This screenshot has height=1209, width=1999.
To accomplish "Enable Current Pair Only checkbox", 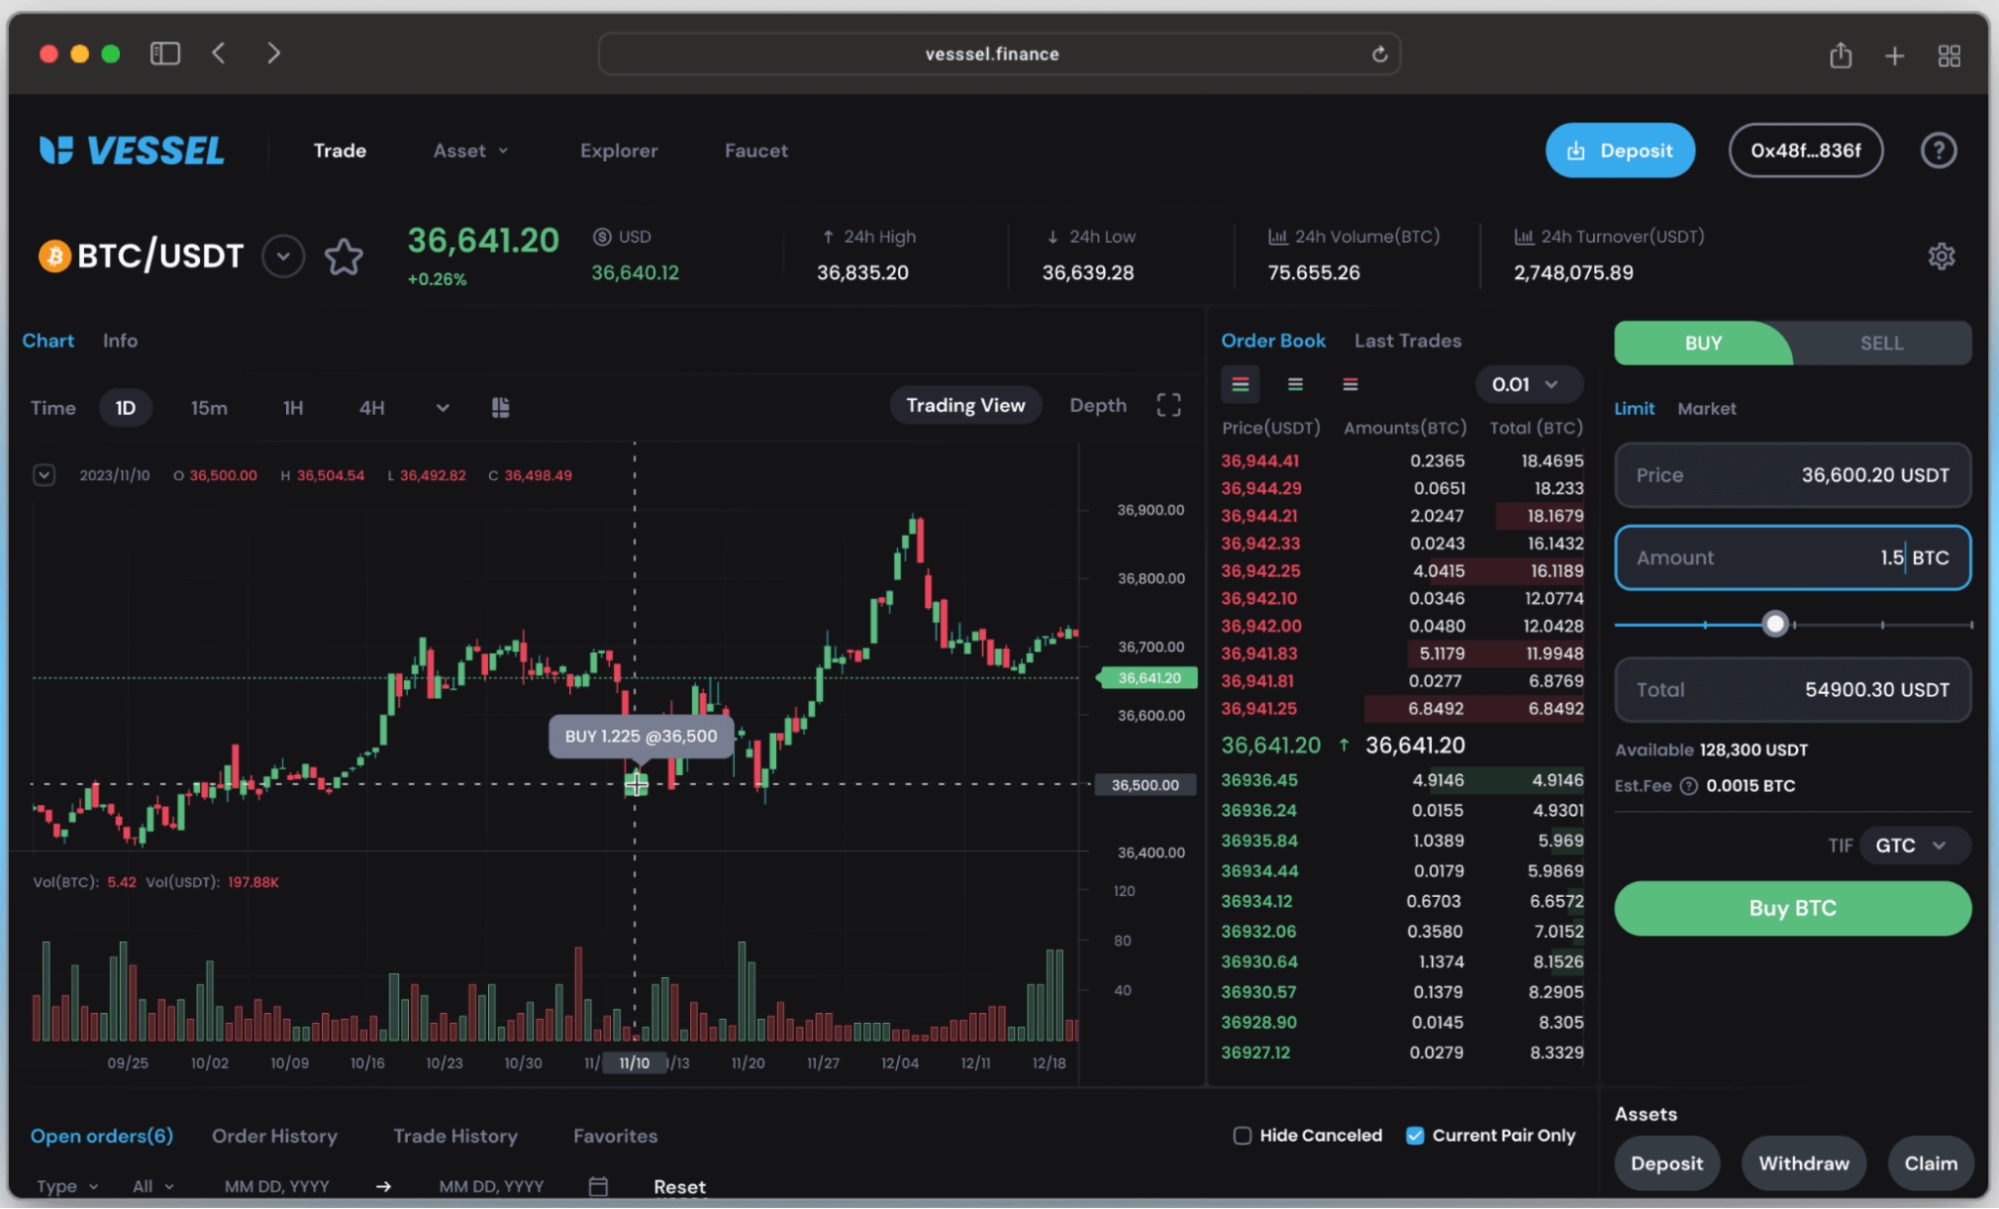I will (1414, 1135).
